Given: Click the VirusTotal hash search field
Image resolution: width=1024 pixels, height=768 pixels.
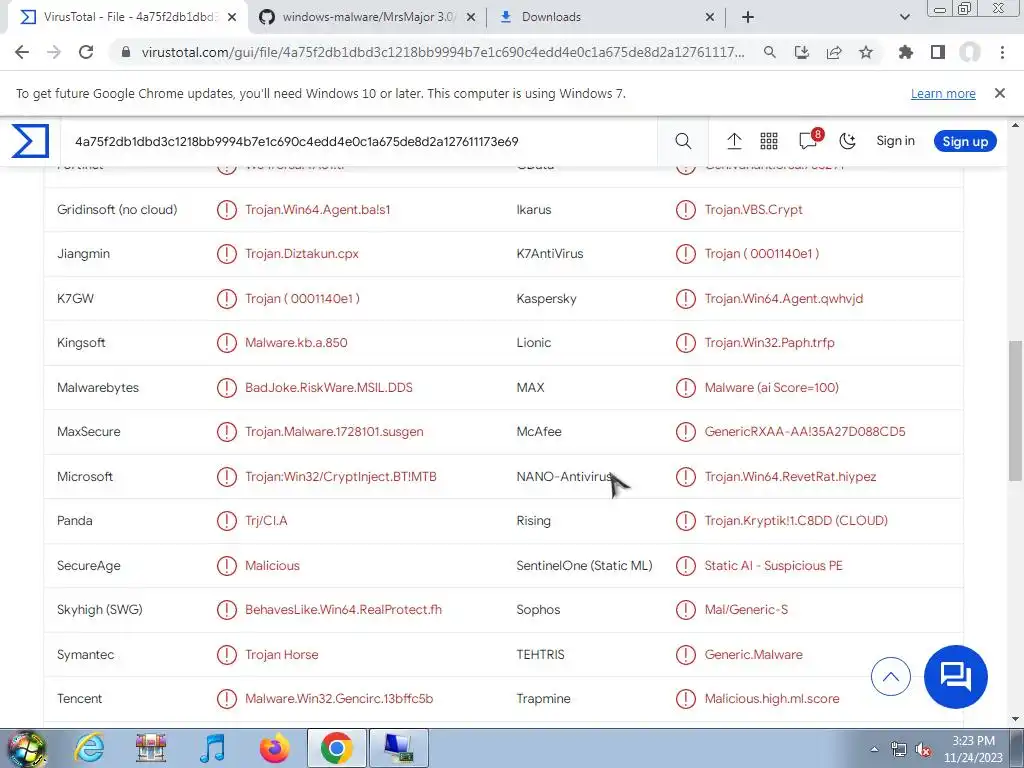Looking at the screenshot, I should coord(359,141).
